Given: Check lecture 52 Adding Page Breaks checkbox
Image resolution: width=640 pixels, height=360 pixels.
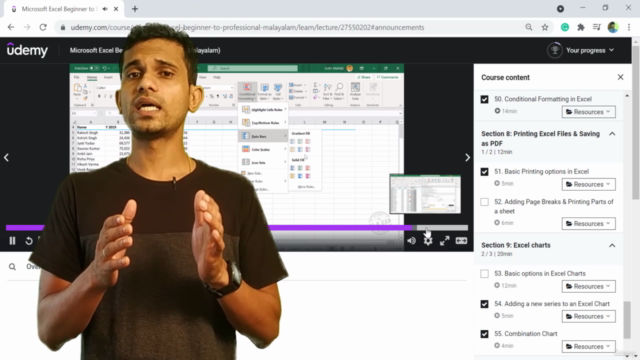Looking at the screenshot, I should pos(484,202).
